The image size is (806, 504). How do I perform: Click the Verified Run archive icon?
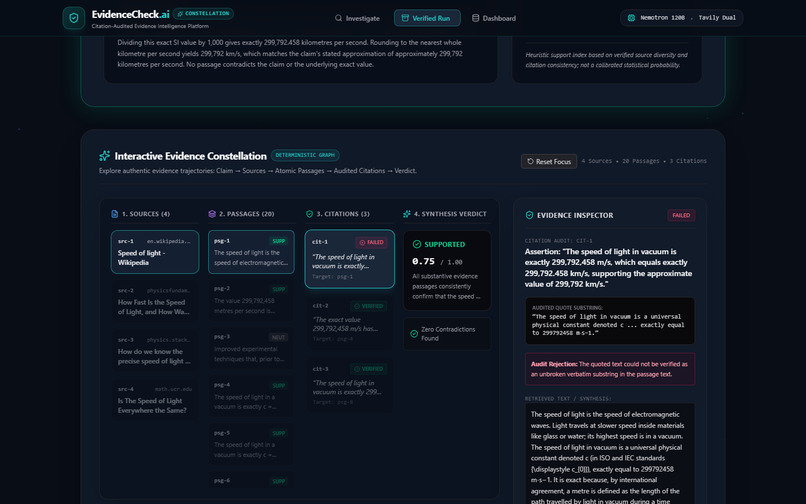pos(405,18)
